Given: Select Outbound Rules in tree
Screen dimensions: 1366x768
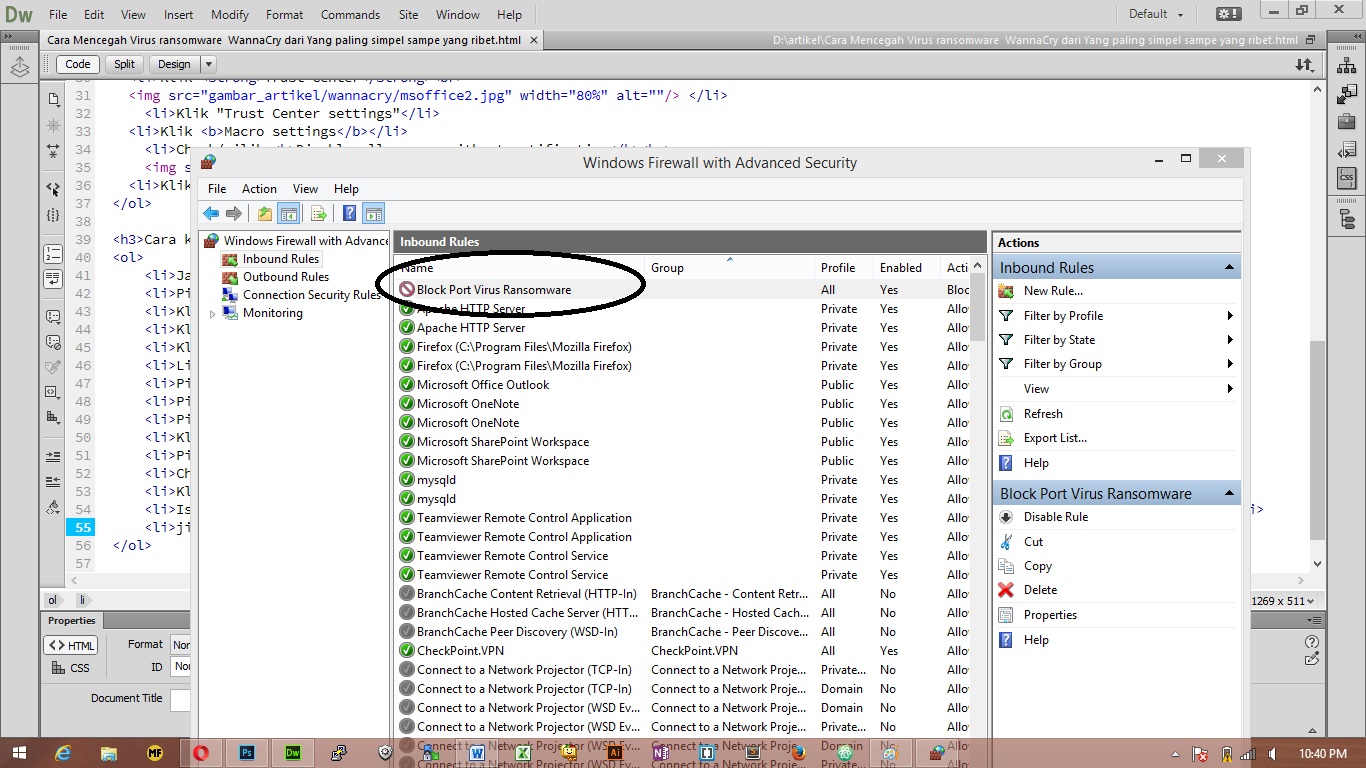Looking at the screenshot, I should [x=286, y=277].
